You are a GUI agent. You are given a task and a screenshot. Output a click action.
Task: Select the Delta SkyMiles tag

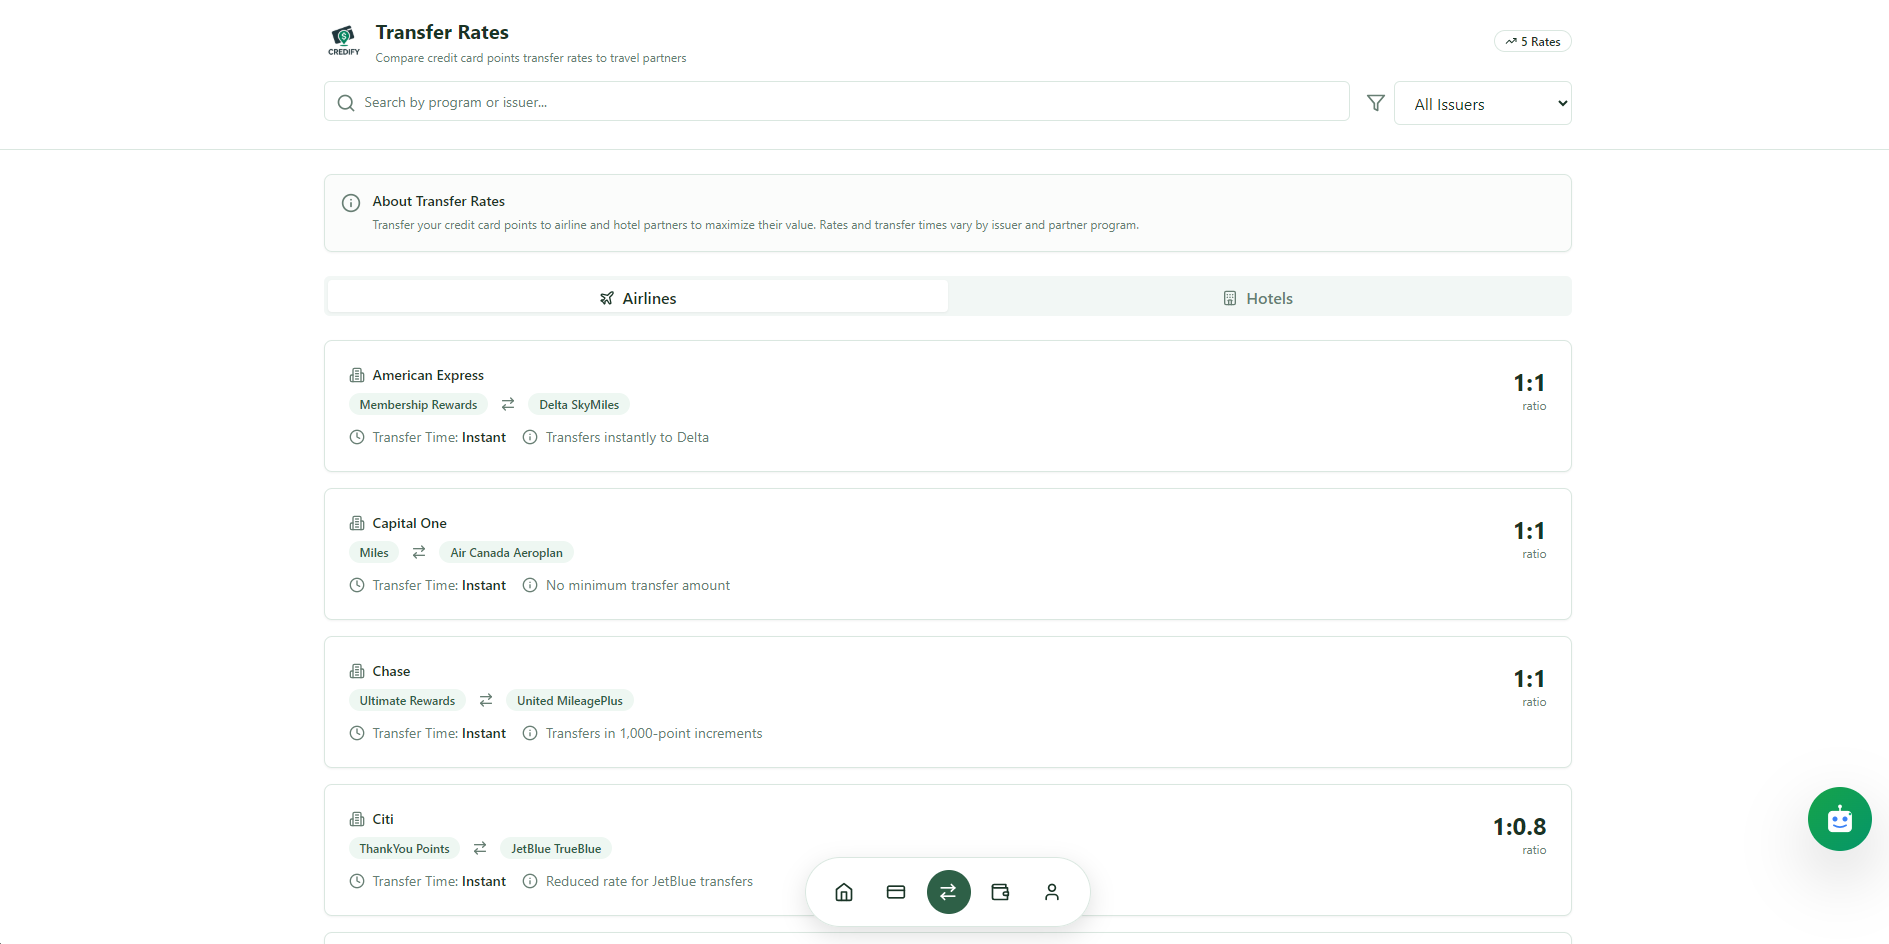tap(579, 404)
